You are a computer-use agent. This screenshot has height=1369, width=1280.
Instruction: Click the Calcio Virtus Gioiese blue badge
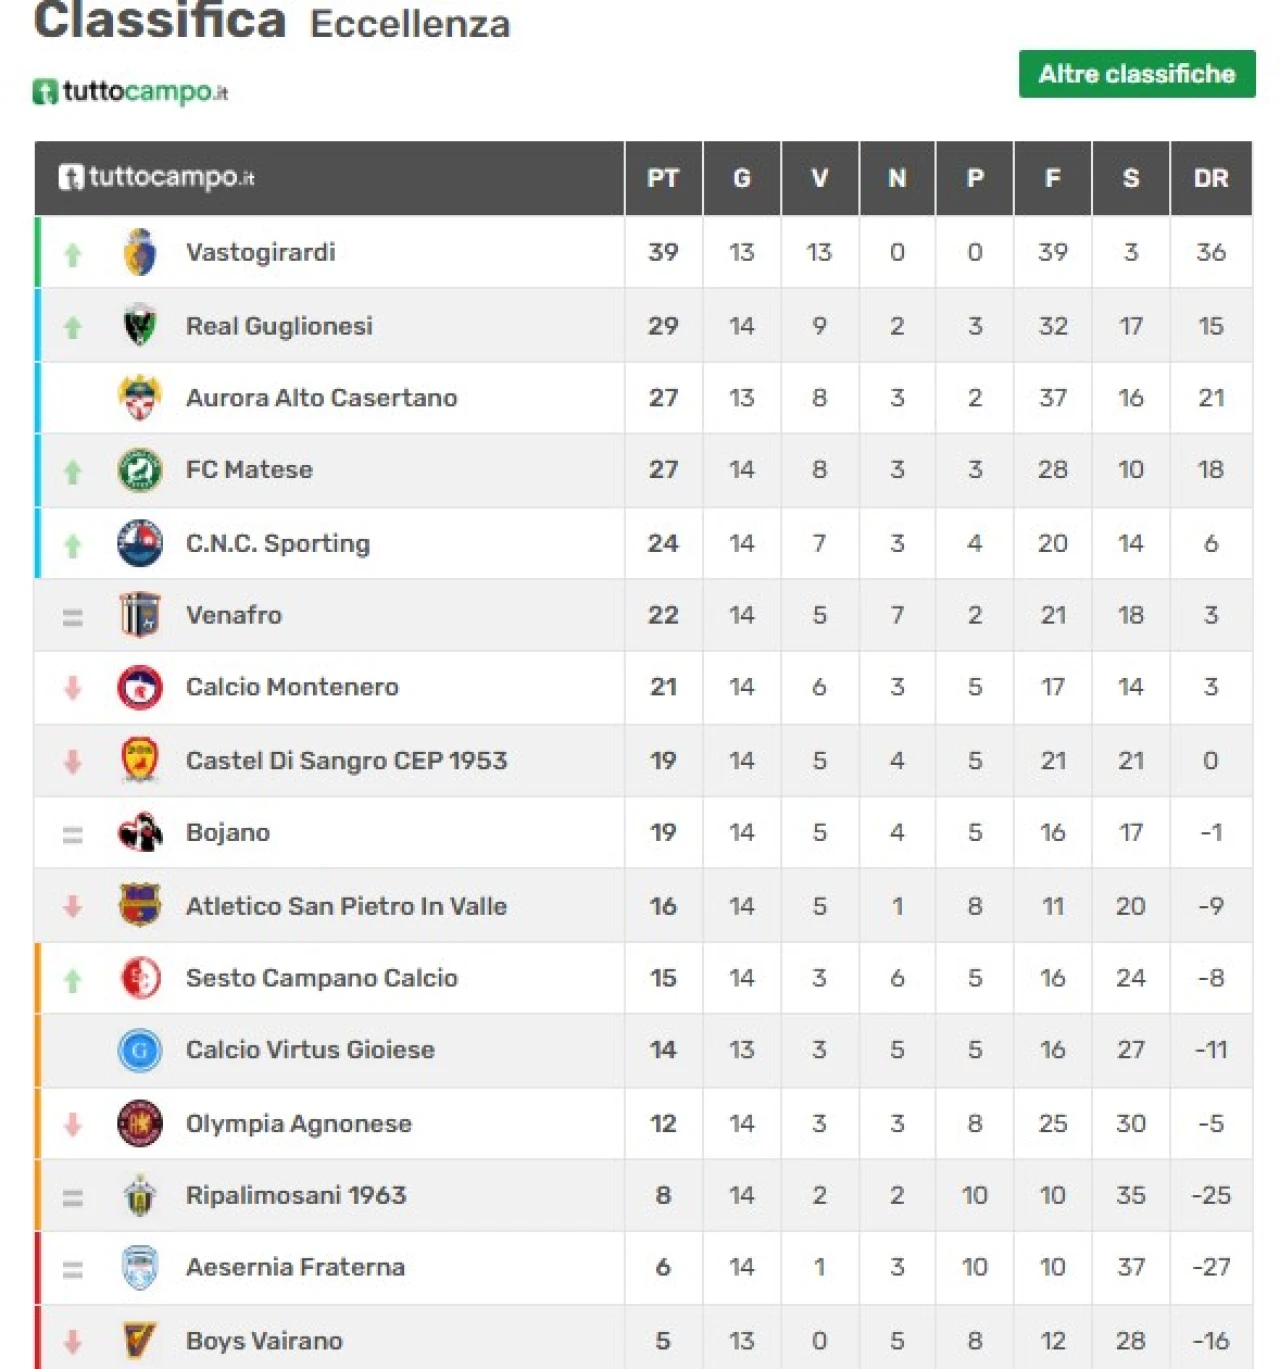click(x=140, y=1050)
